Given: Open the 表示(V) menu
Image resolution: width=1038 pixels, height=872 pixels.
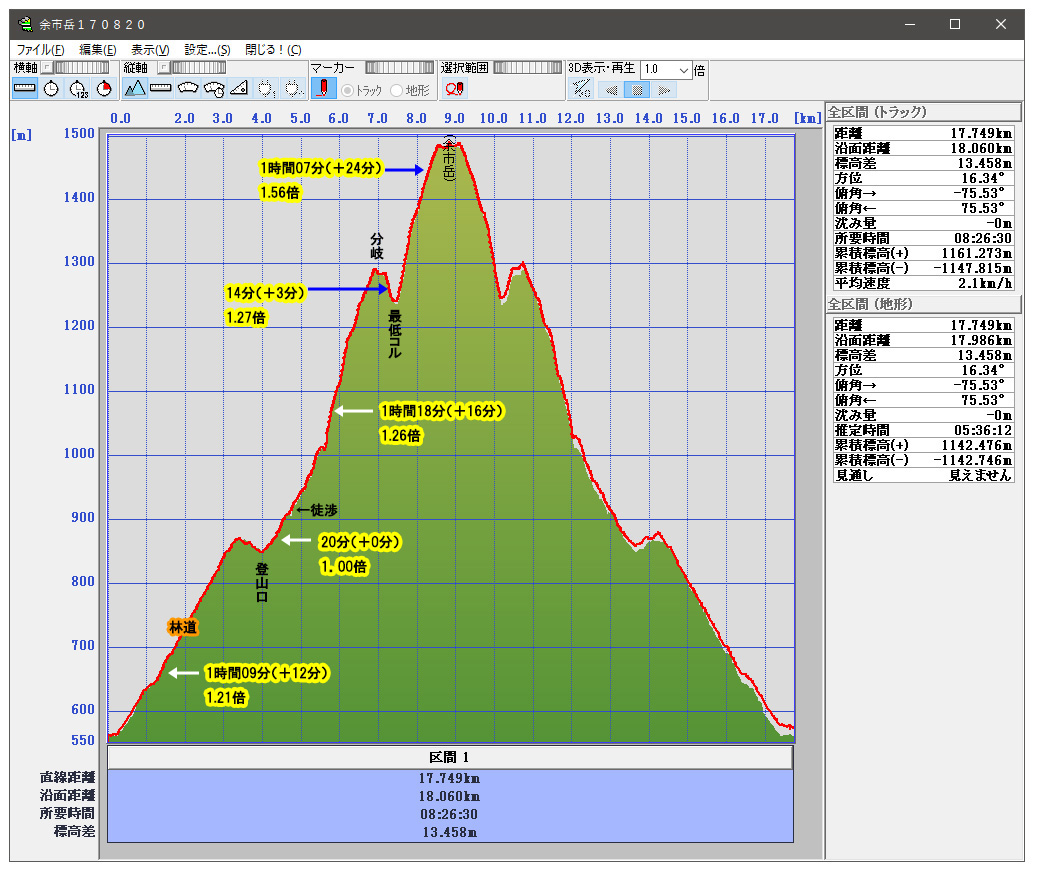Looking at the screenshot, I should (x=150, y=49).
